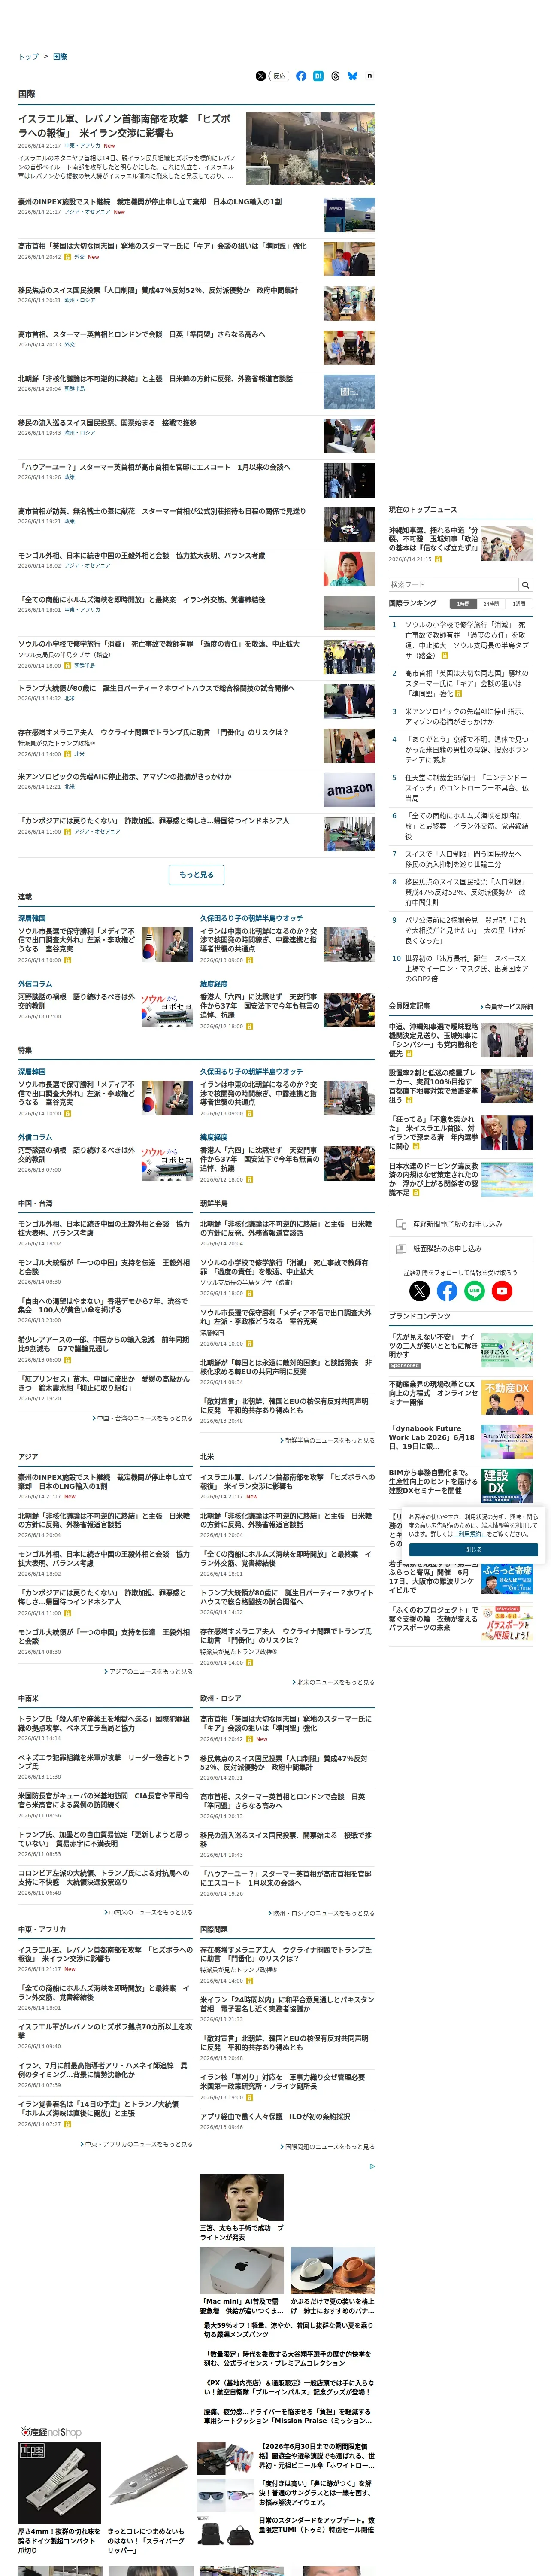Expand 欧州・ロシアのニュースをもっと見る
551x2576 pixels.
coord(321,1913)
